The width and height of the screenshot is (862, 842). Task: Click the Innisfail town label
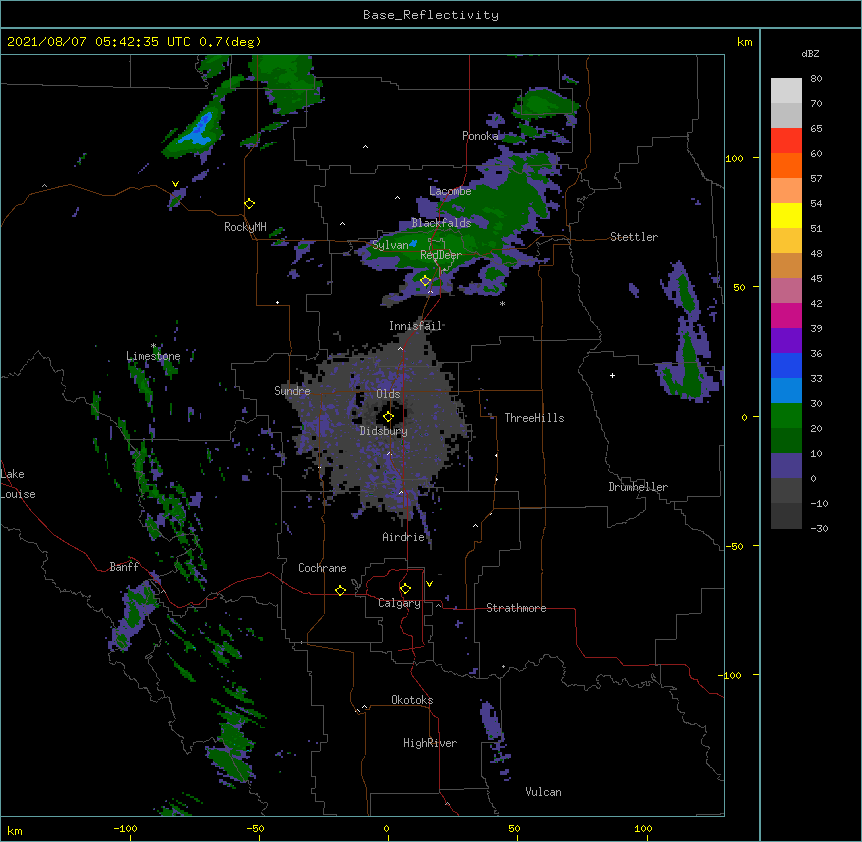pyautogui.click(x=416, y=326)
